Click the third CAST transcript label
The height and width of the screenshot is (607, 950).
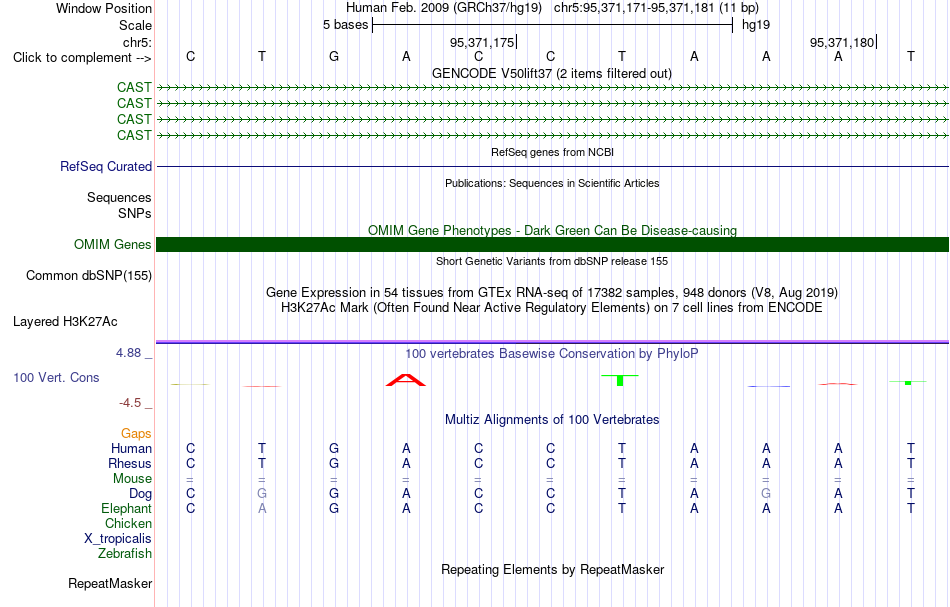point(134,119)
